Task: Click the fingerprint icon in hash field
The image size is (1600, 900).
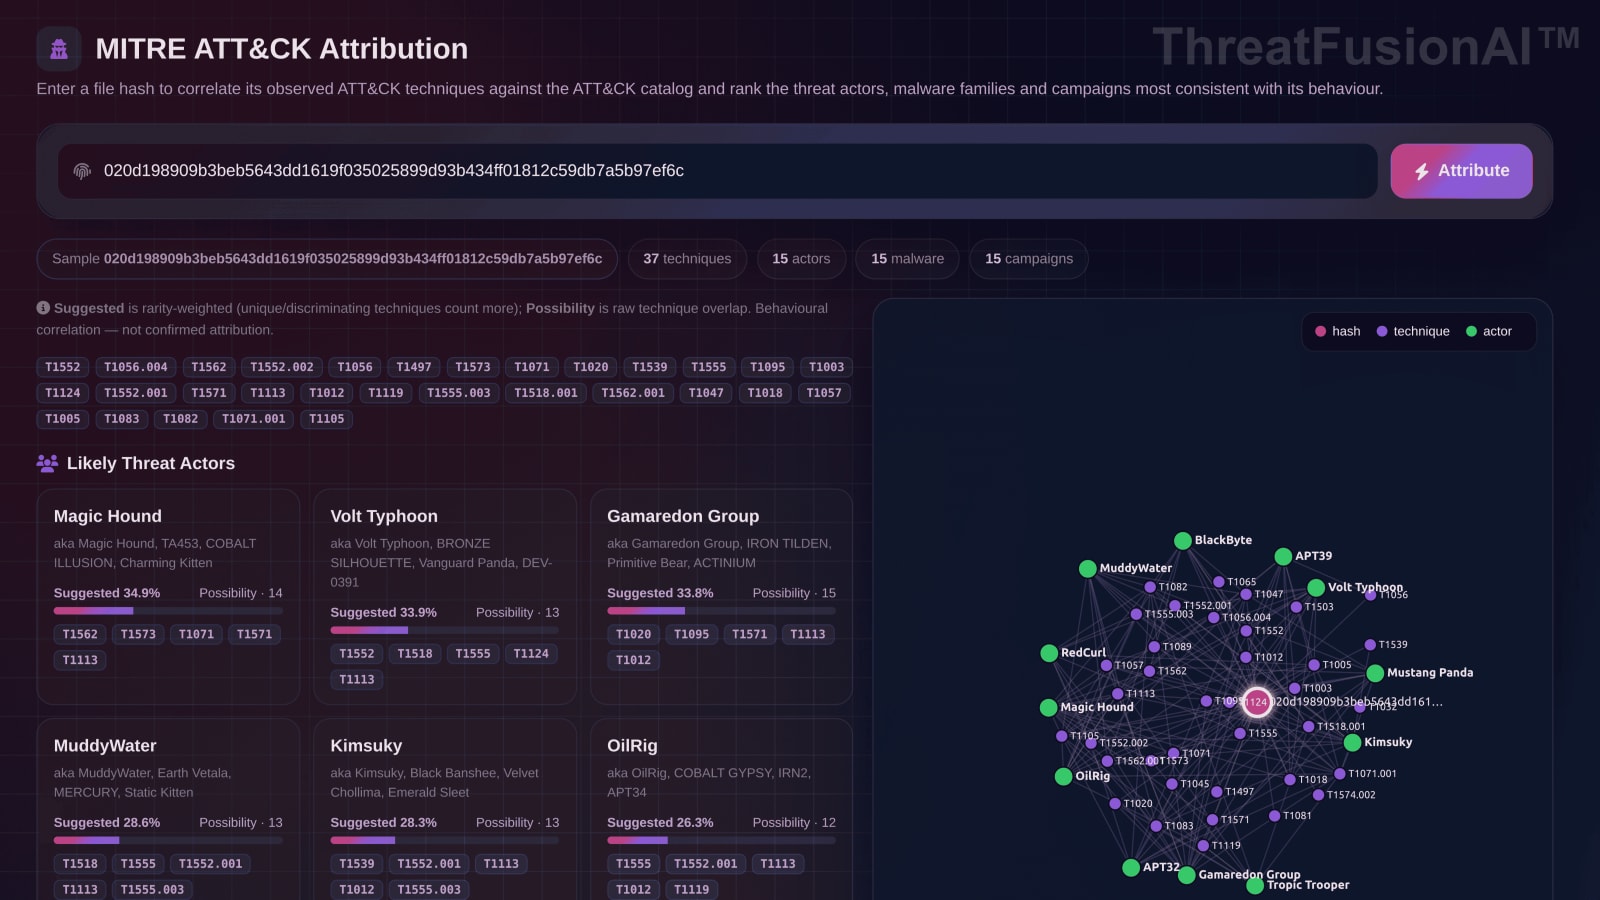Action: (x=82, y=171)
